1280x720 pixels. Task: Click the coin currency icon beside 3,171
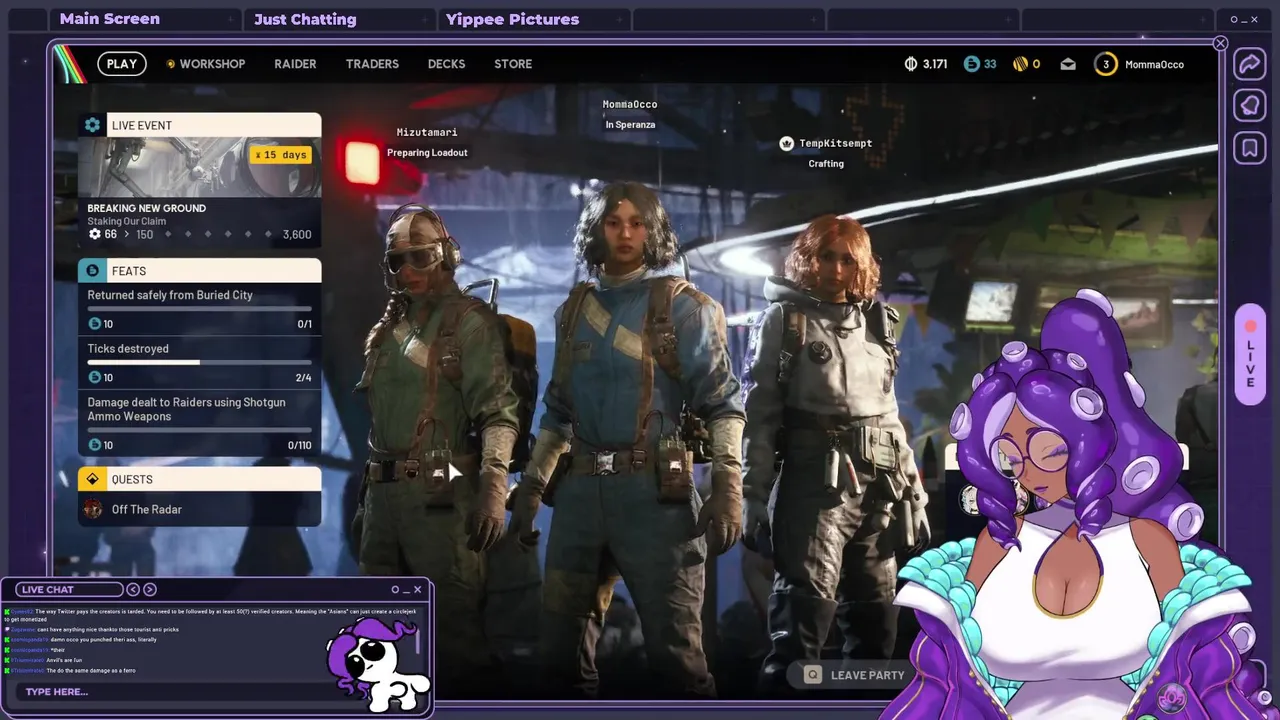pyautogui.click(x=910, y=64)
